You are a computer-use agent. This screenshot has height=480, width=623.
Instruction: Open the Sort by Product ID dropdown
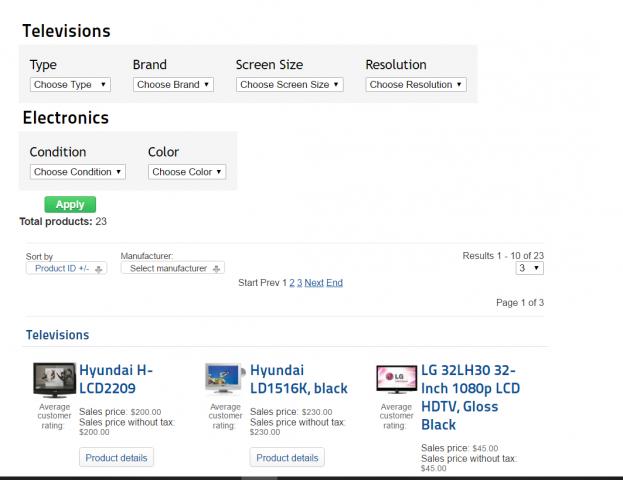pyautogui.click(x=66, y=268)
